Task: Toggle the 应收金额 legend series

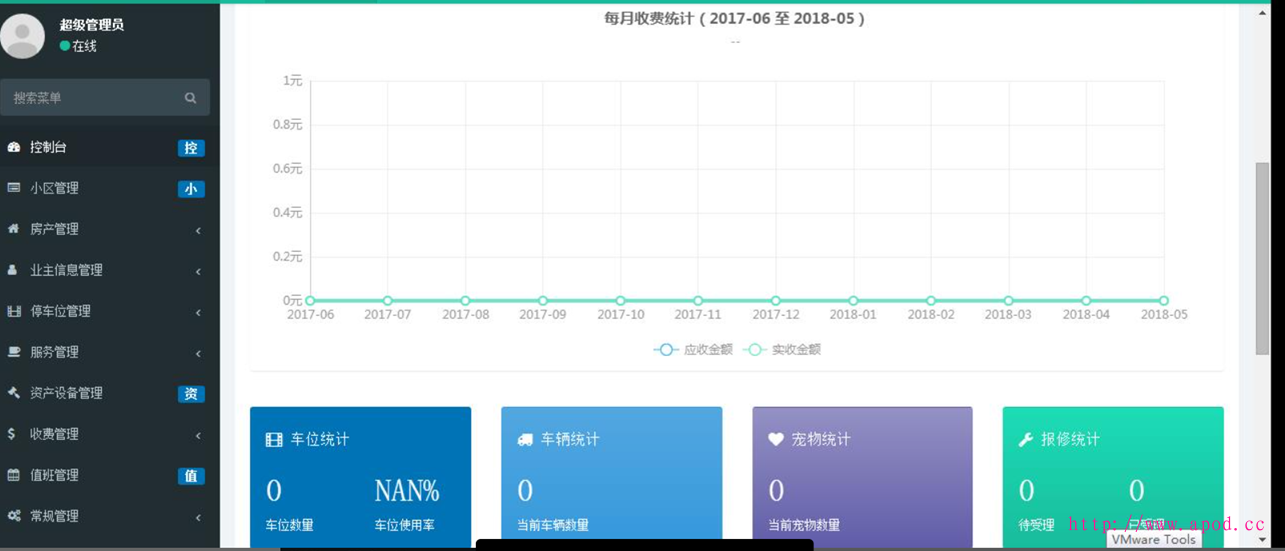Action: coord(693,349)
